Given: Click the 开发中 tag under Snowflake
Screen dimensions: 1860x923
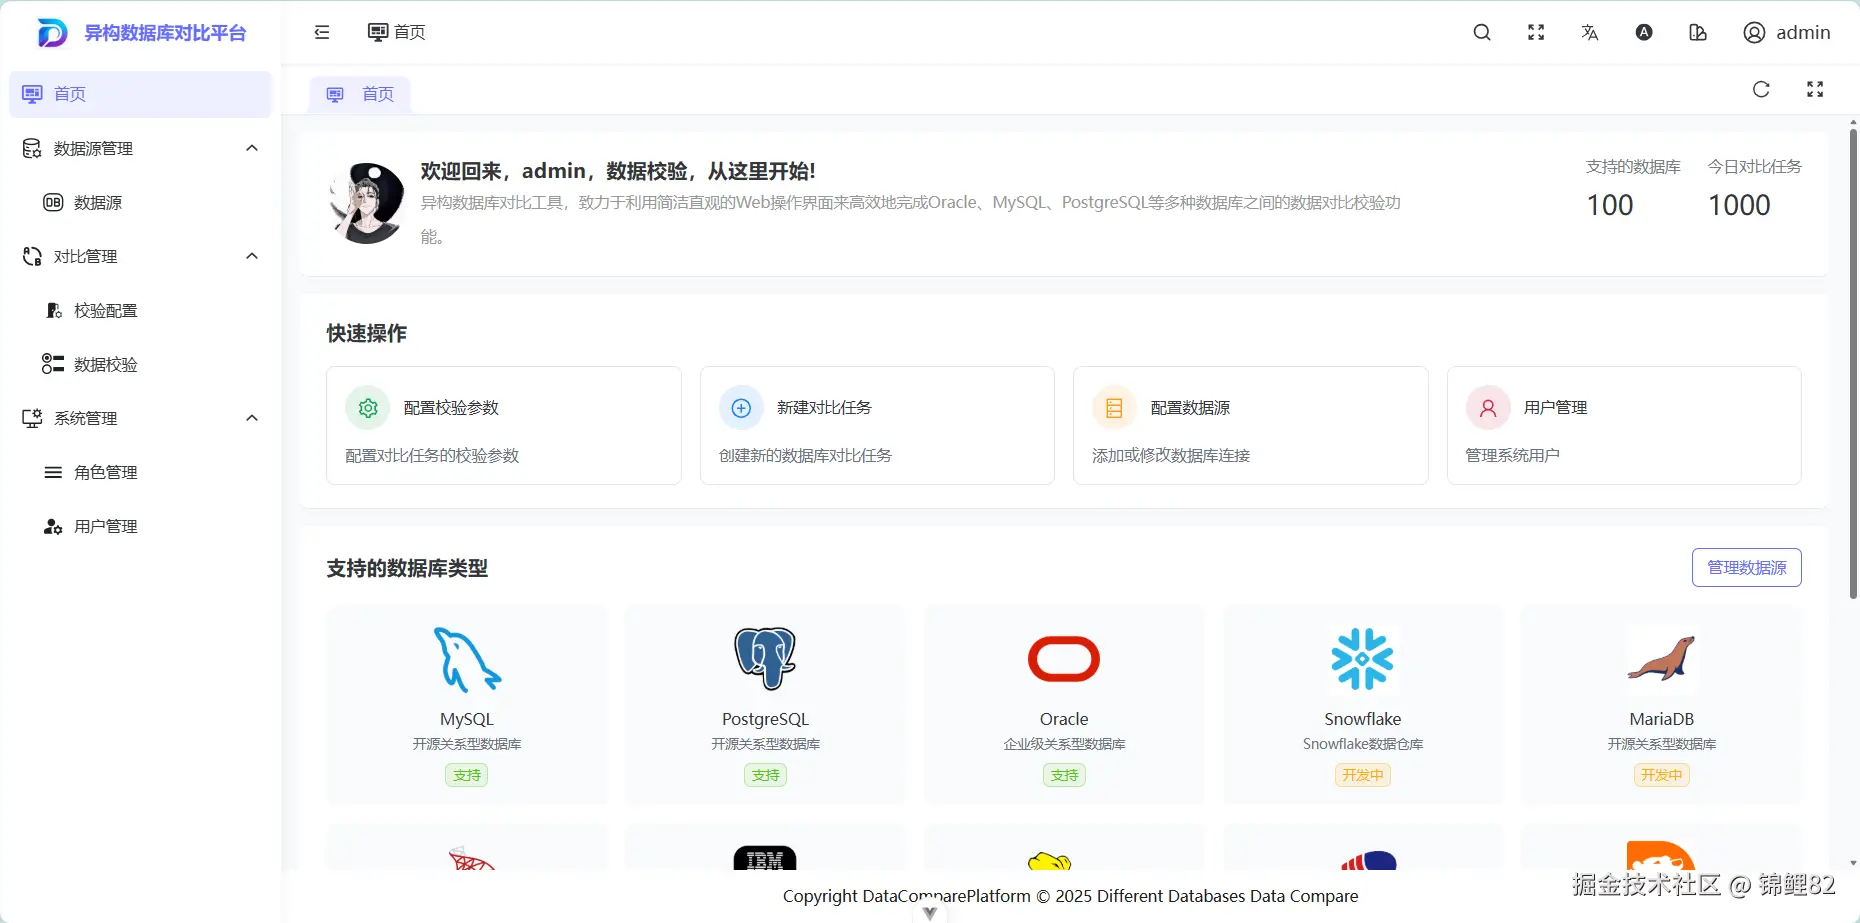Looking at the screenshot, I should (x=1362, y=776).
